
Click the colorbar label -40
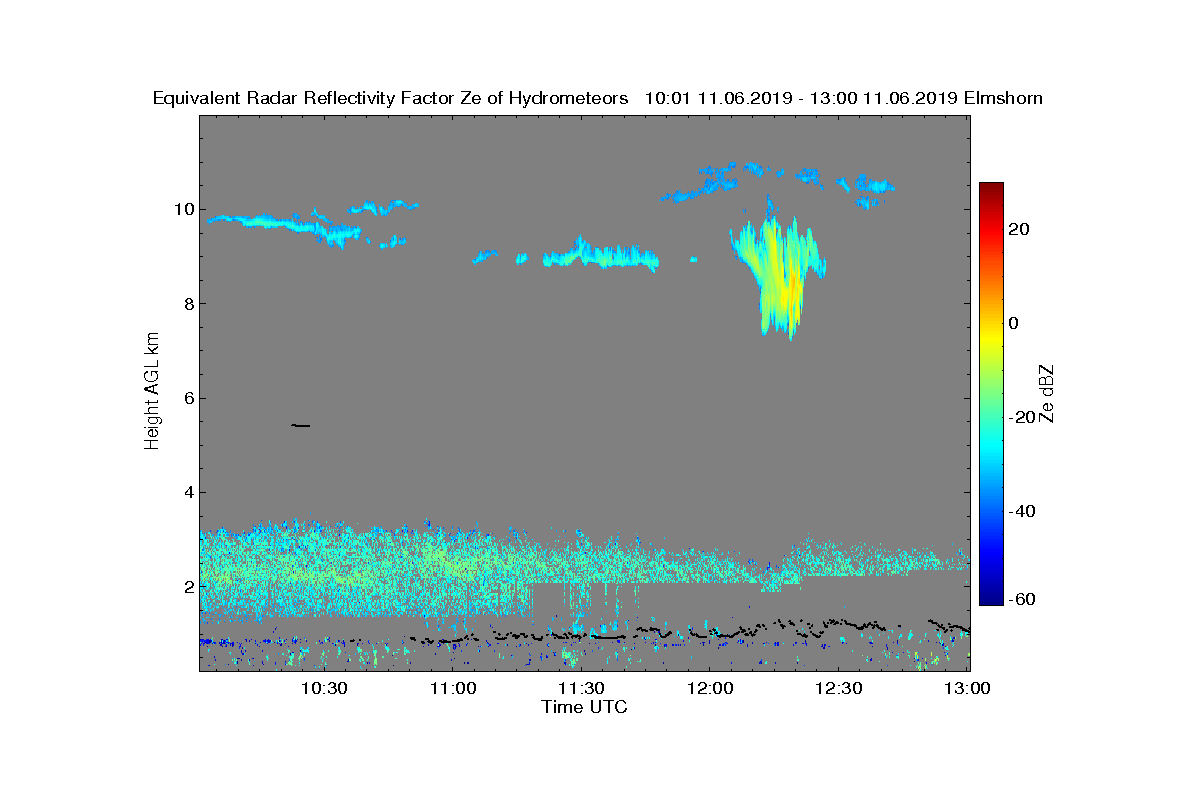click(x=1022, y=511)
